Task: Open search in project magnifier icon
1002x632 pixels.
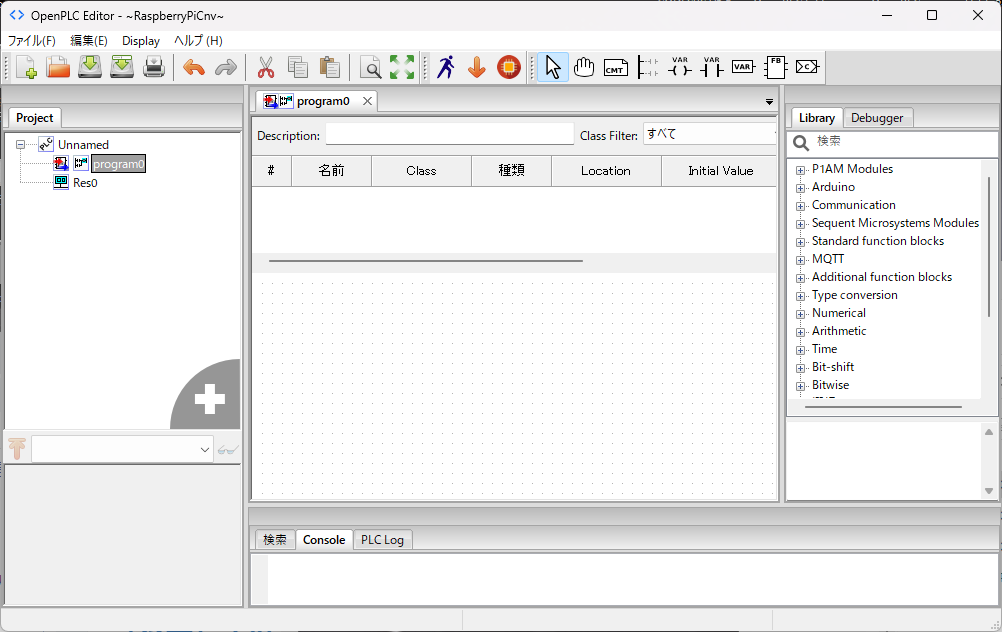Action: 370,67
